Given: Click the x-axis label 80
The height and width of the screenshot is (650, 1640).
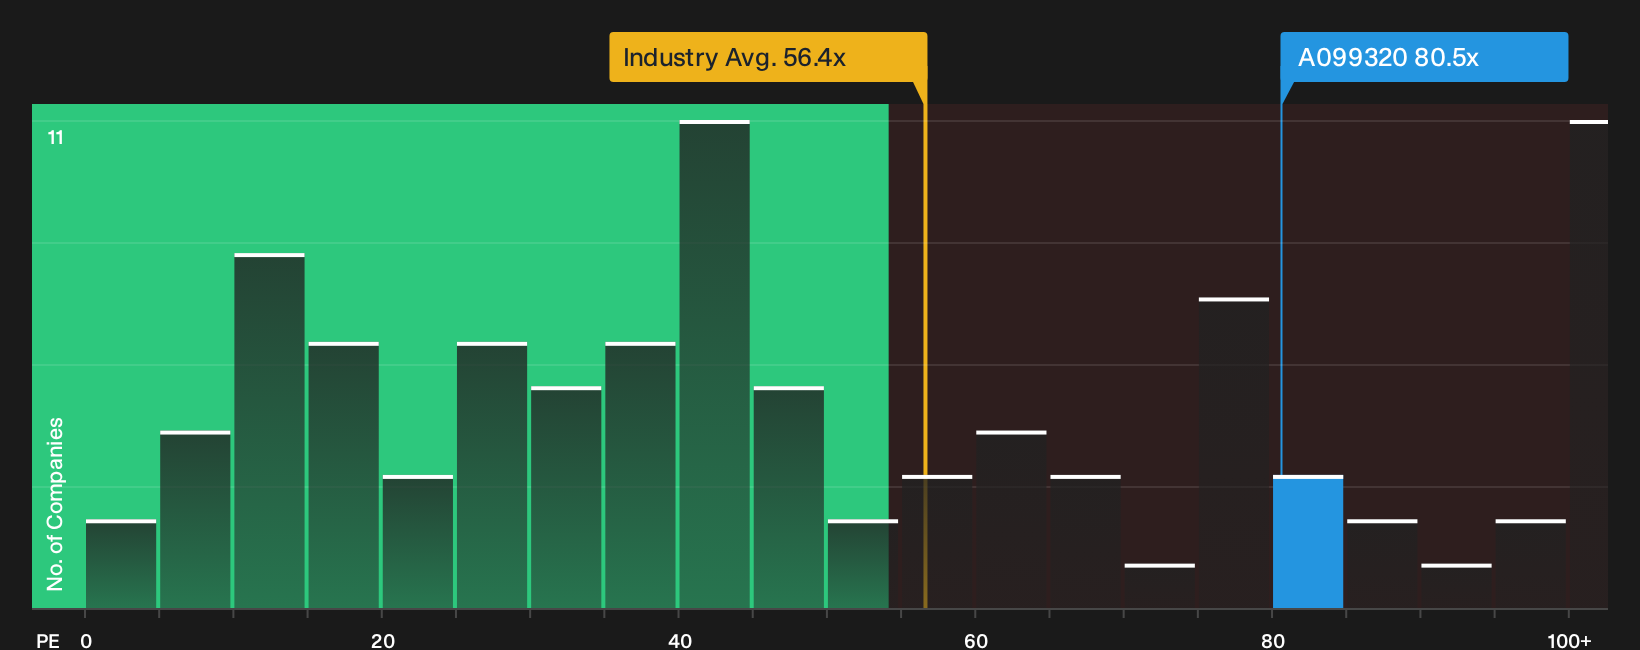Looking at the screenshot, I should pos(1273,640).
